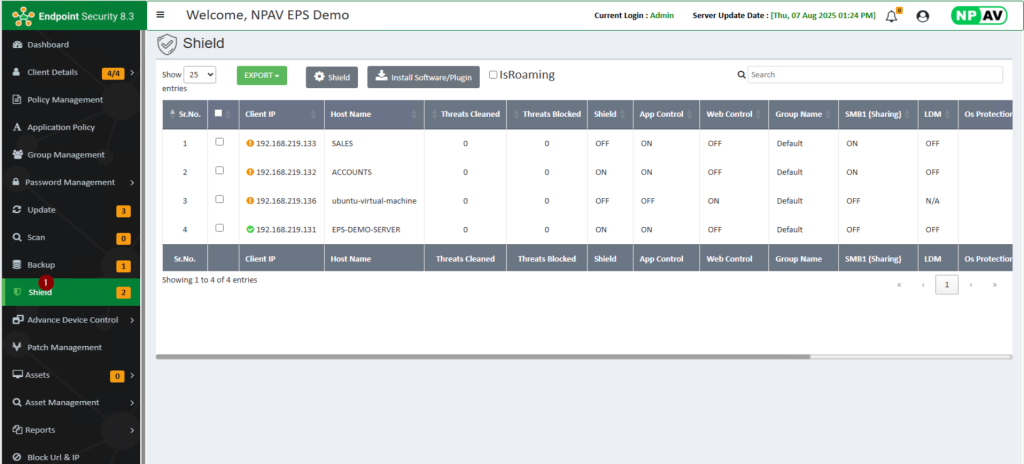Select the checkbox for ubuntu-virtual-machine row
This screenshot has width=1024, height=464.
[219, 199]
